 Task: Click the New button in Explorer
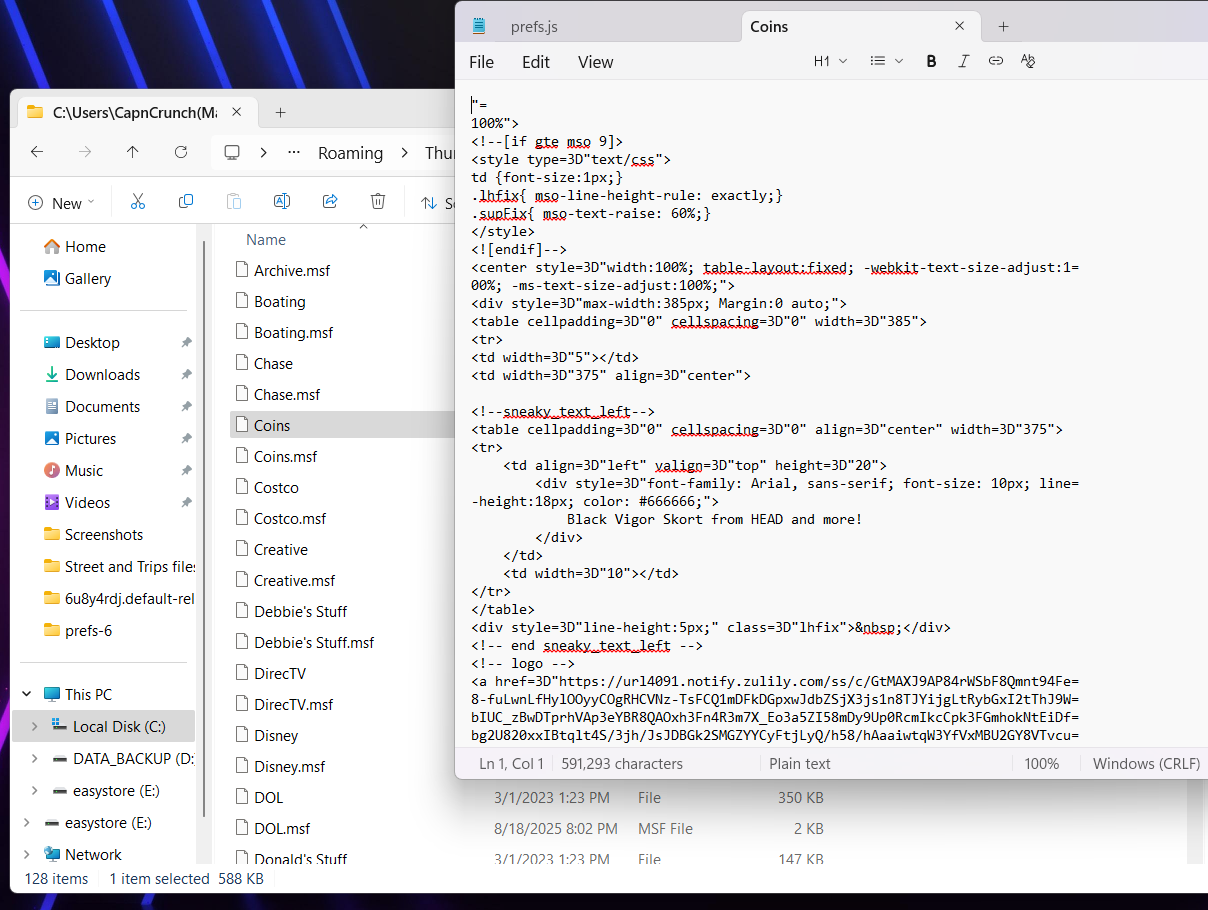pyautogui.click(x=61, y=203)
